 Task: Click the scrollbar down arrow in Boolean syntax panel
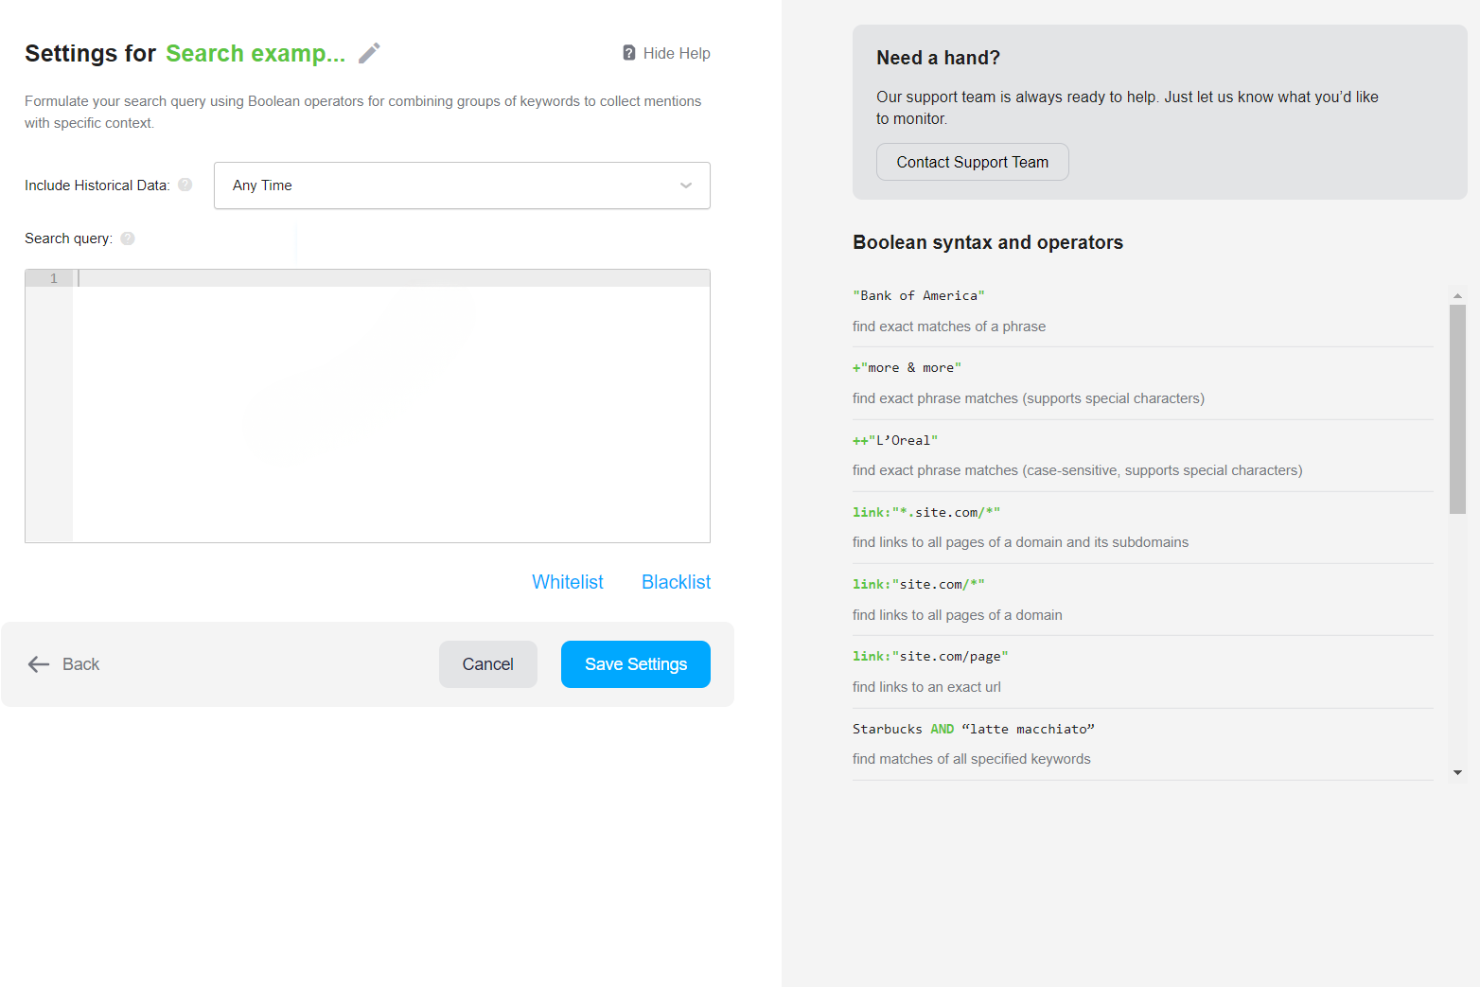(1458, 773)
